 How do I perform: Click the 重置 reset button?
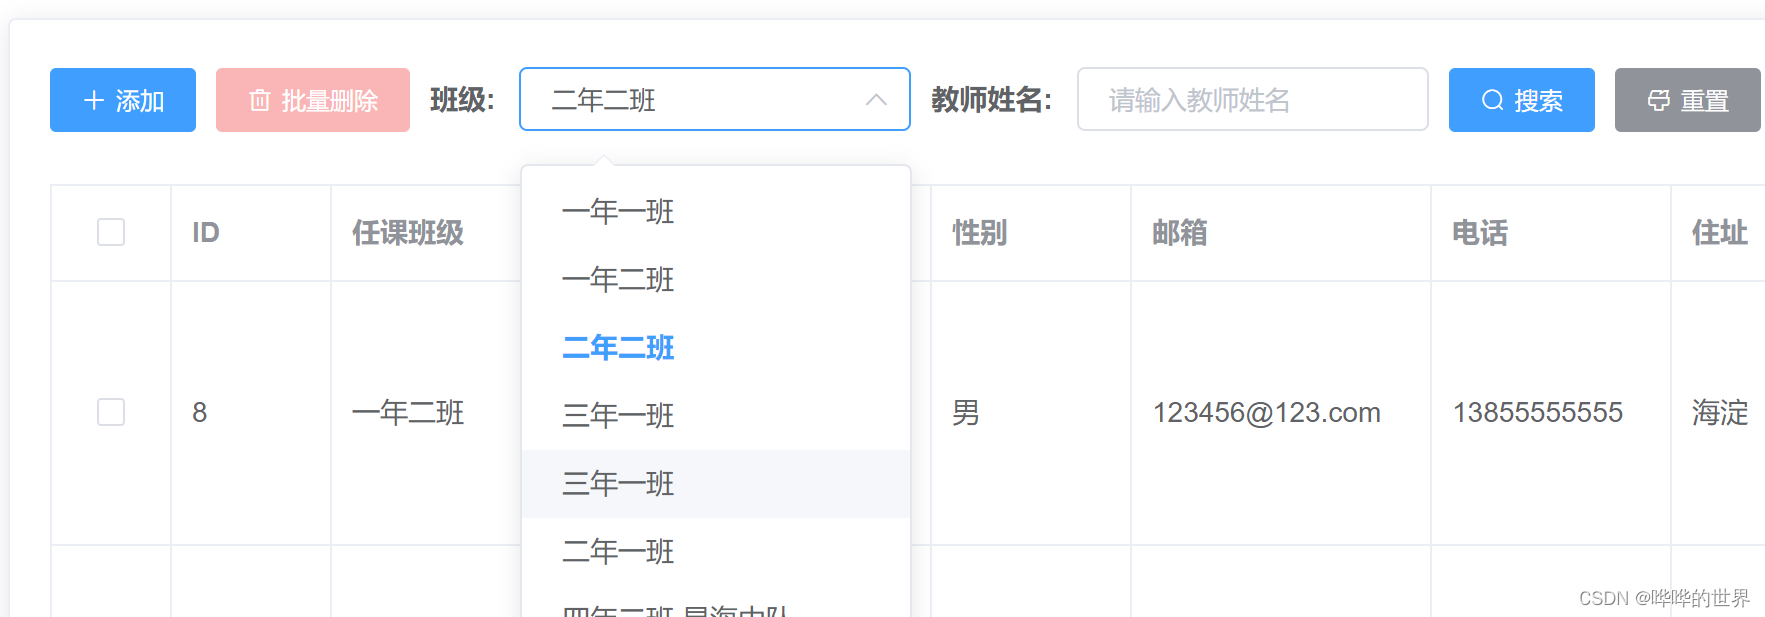click(1687, 100)
